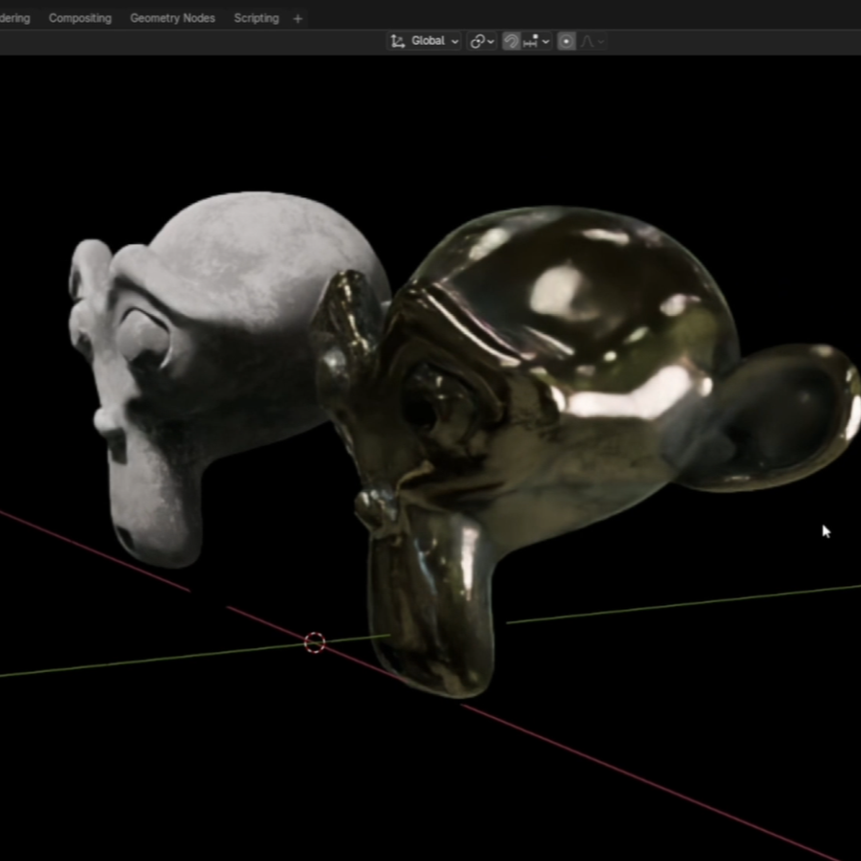861x861 pixels.
Task: Add a new workspace with plus button
Action: click(298, 19)
